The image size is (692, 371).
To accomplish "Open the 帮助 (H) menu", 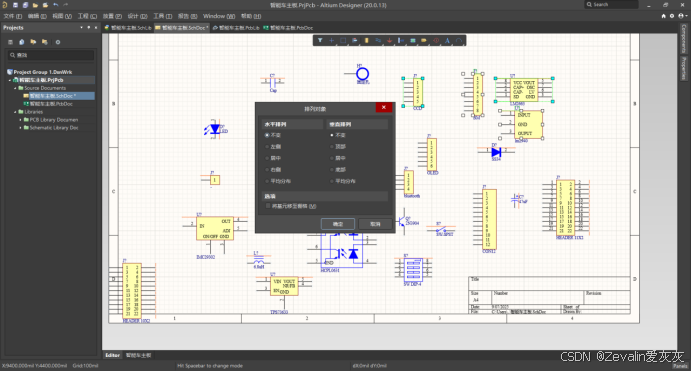I will pos(251,16).
